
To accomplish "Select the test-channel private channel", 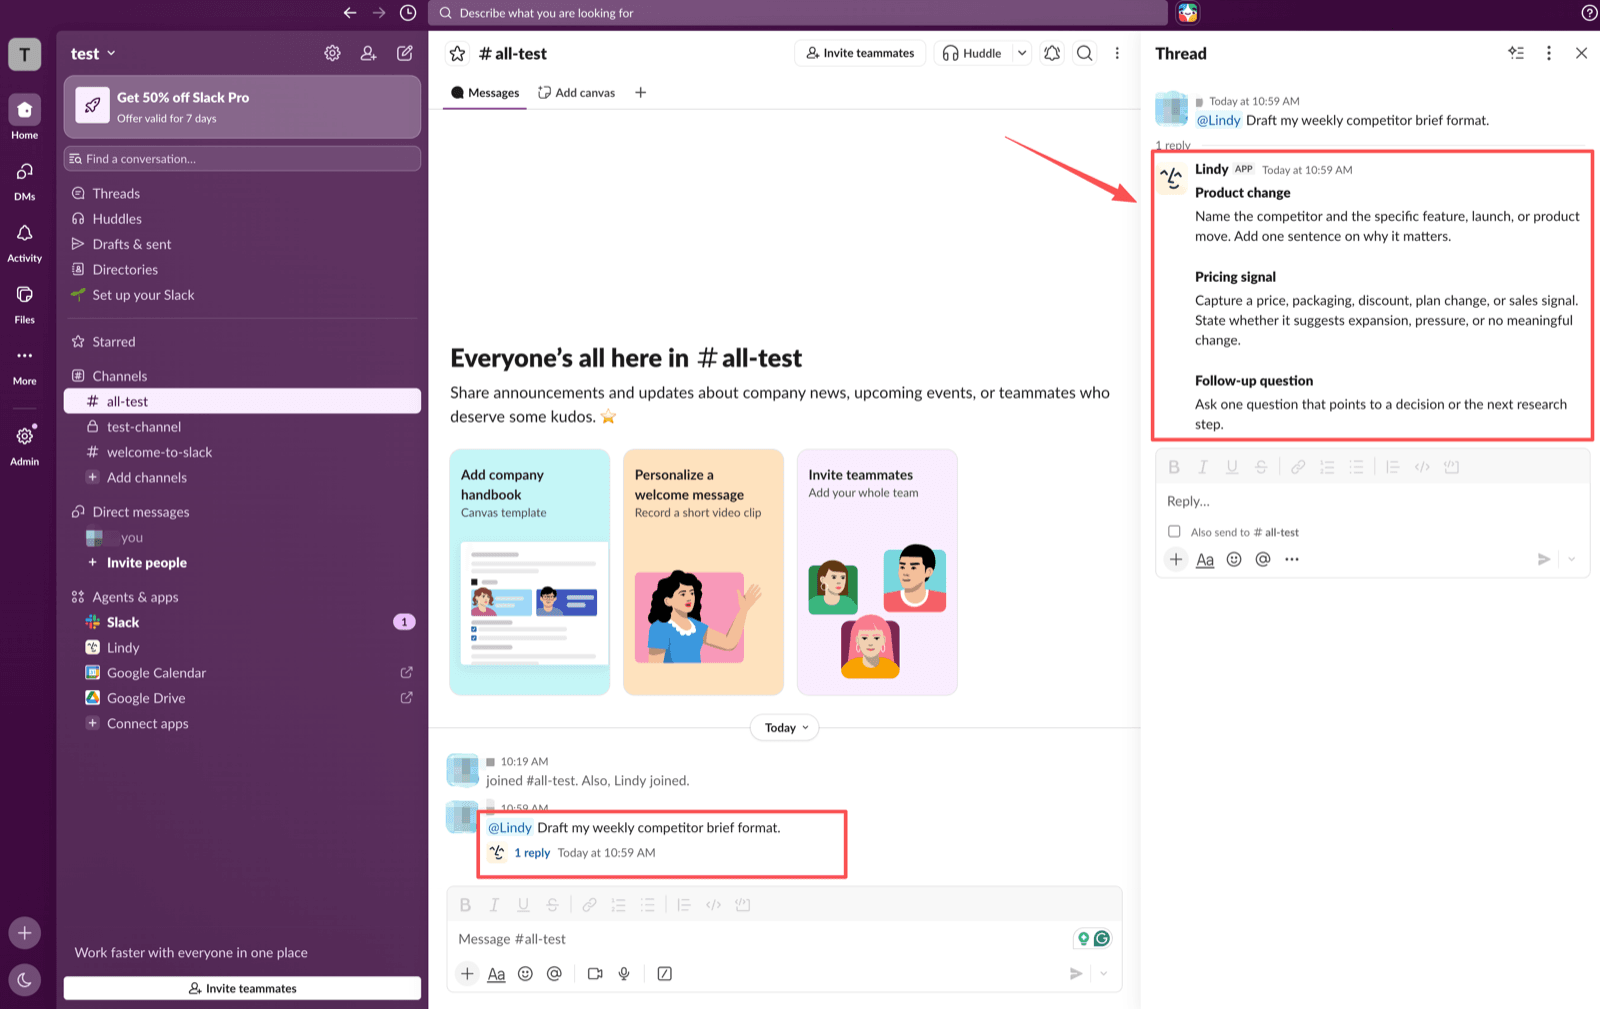I will coord(242,427).
